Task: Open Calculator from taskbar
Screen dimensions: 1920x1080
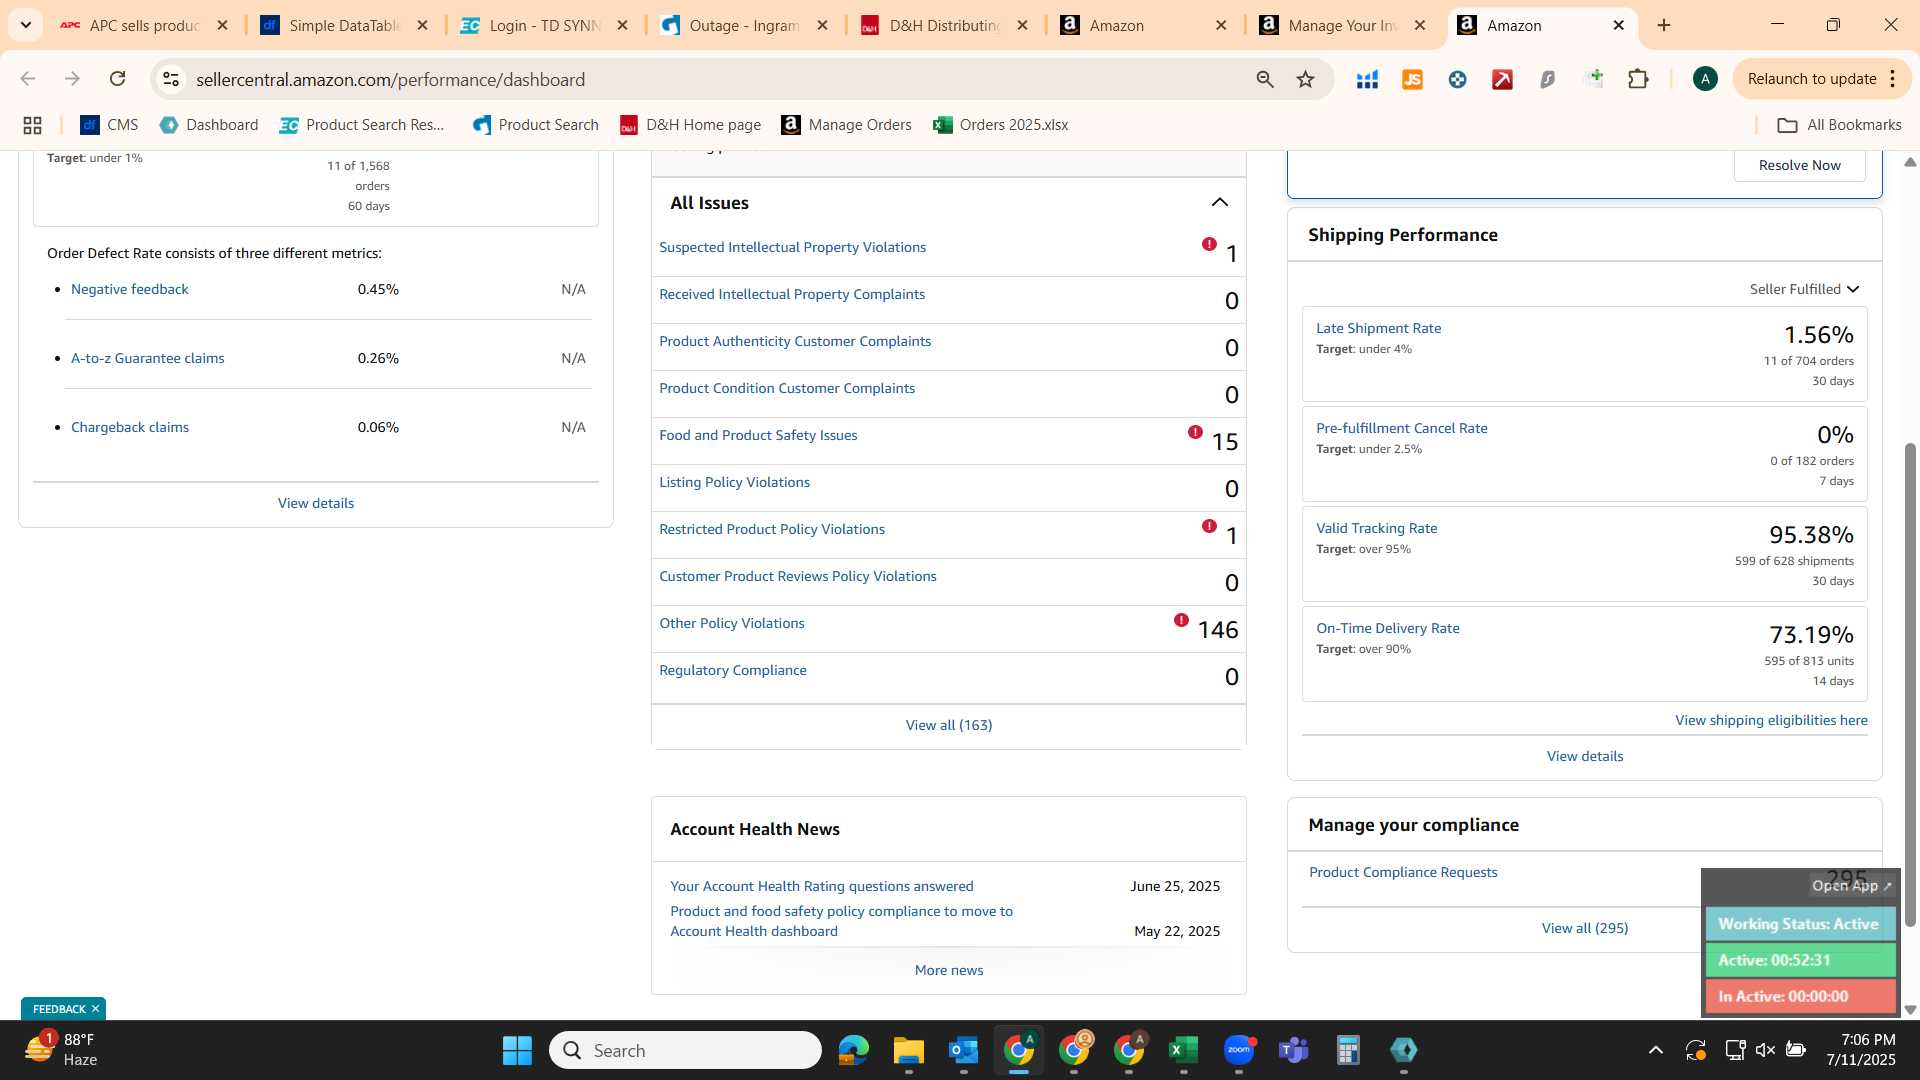Action: pos(1348,1050)
